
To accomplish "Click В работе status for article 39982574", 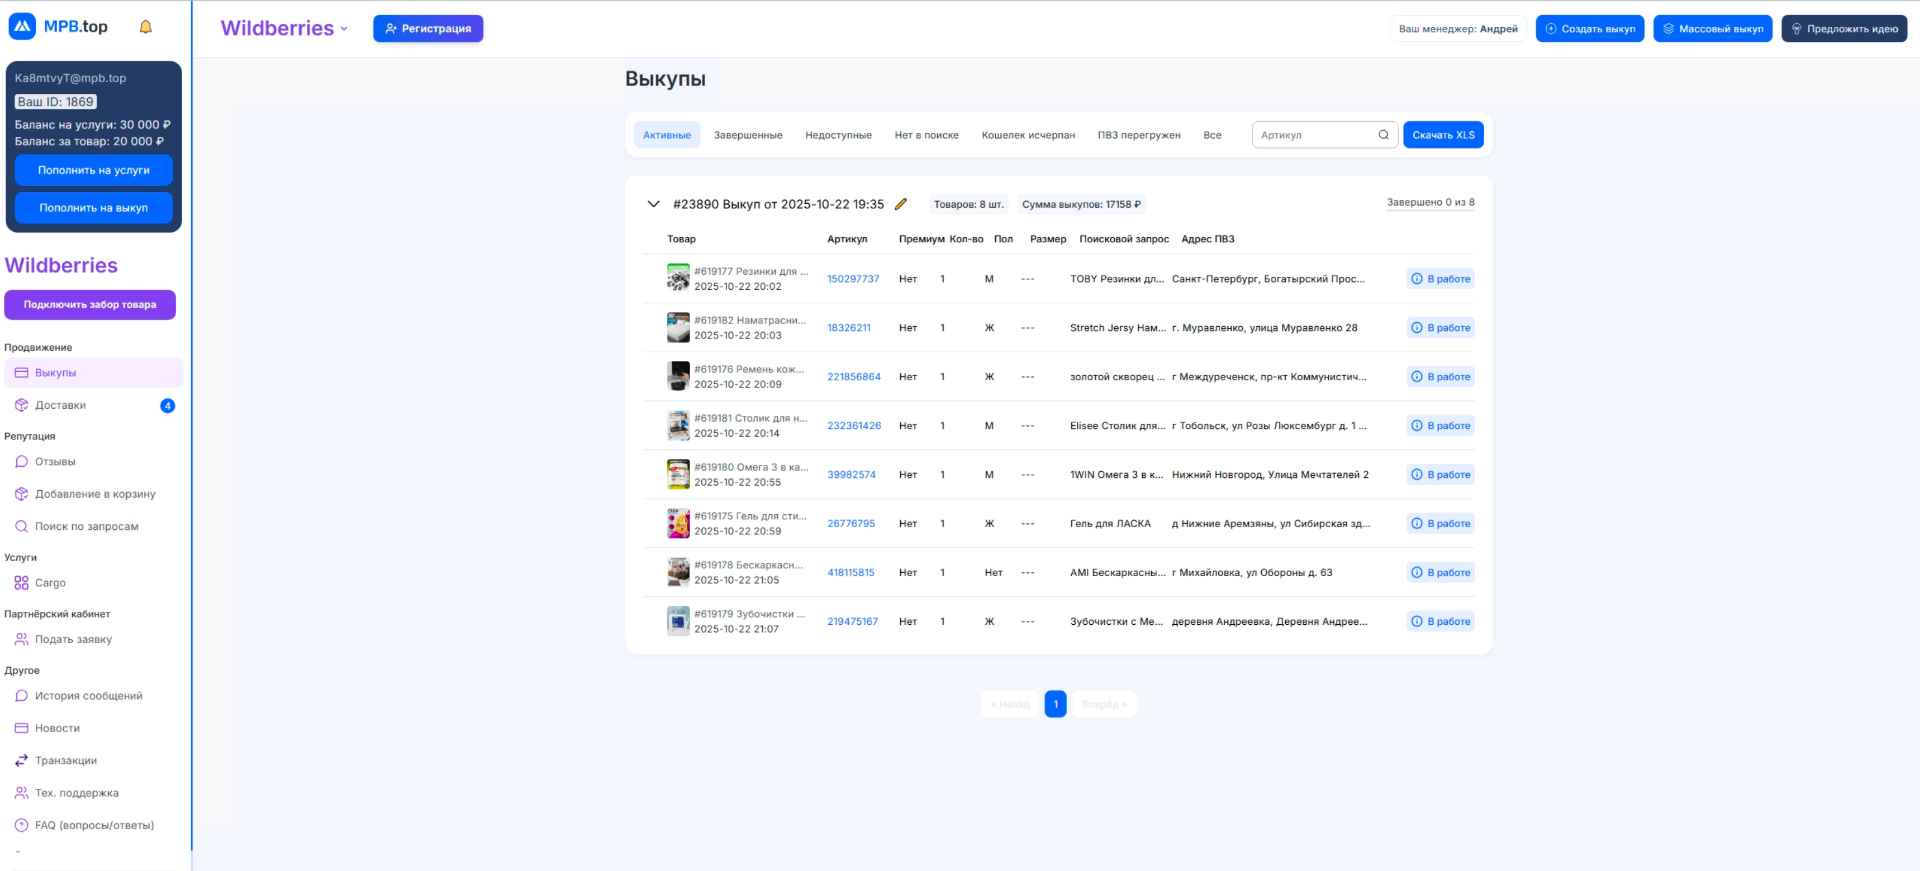I will pyautogui.click(x=1440, y=475).
